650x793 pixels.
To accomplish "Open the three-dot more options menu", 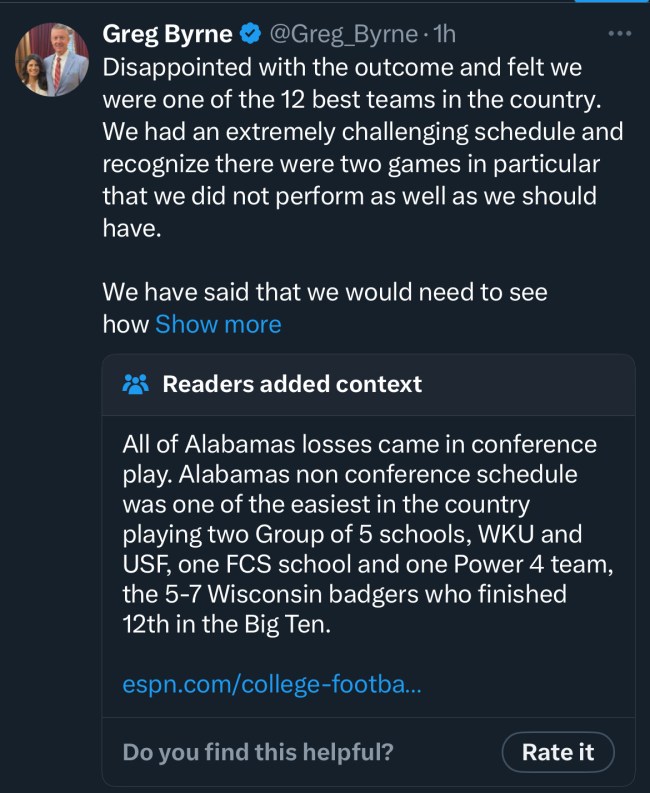I will click(x=620, y=34).
